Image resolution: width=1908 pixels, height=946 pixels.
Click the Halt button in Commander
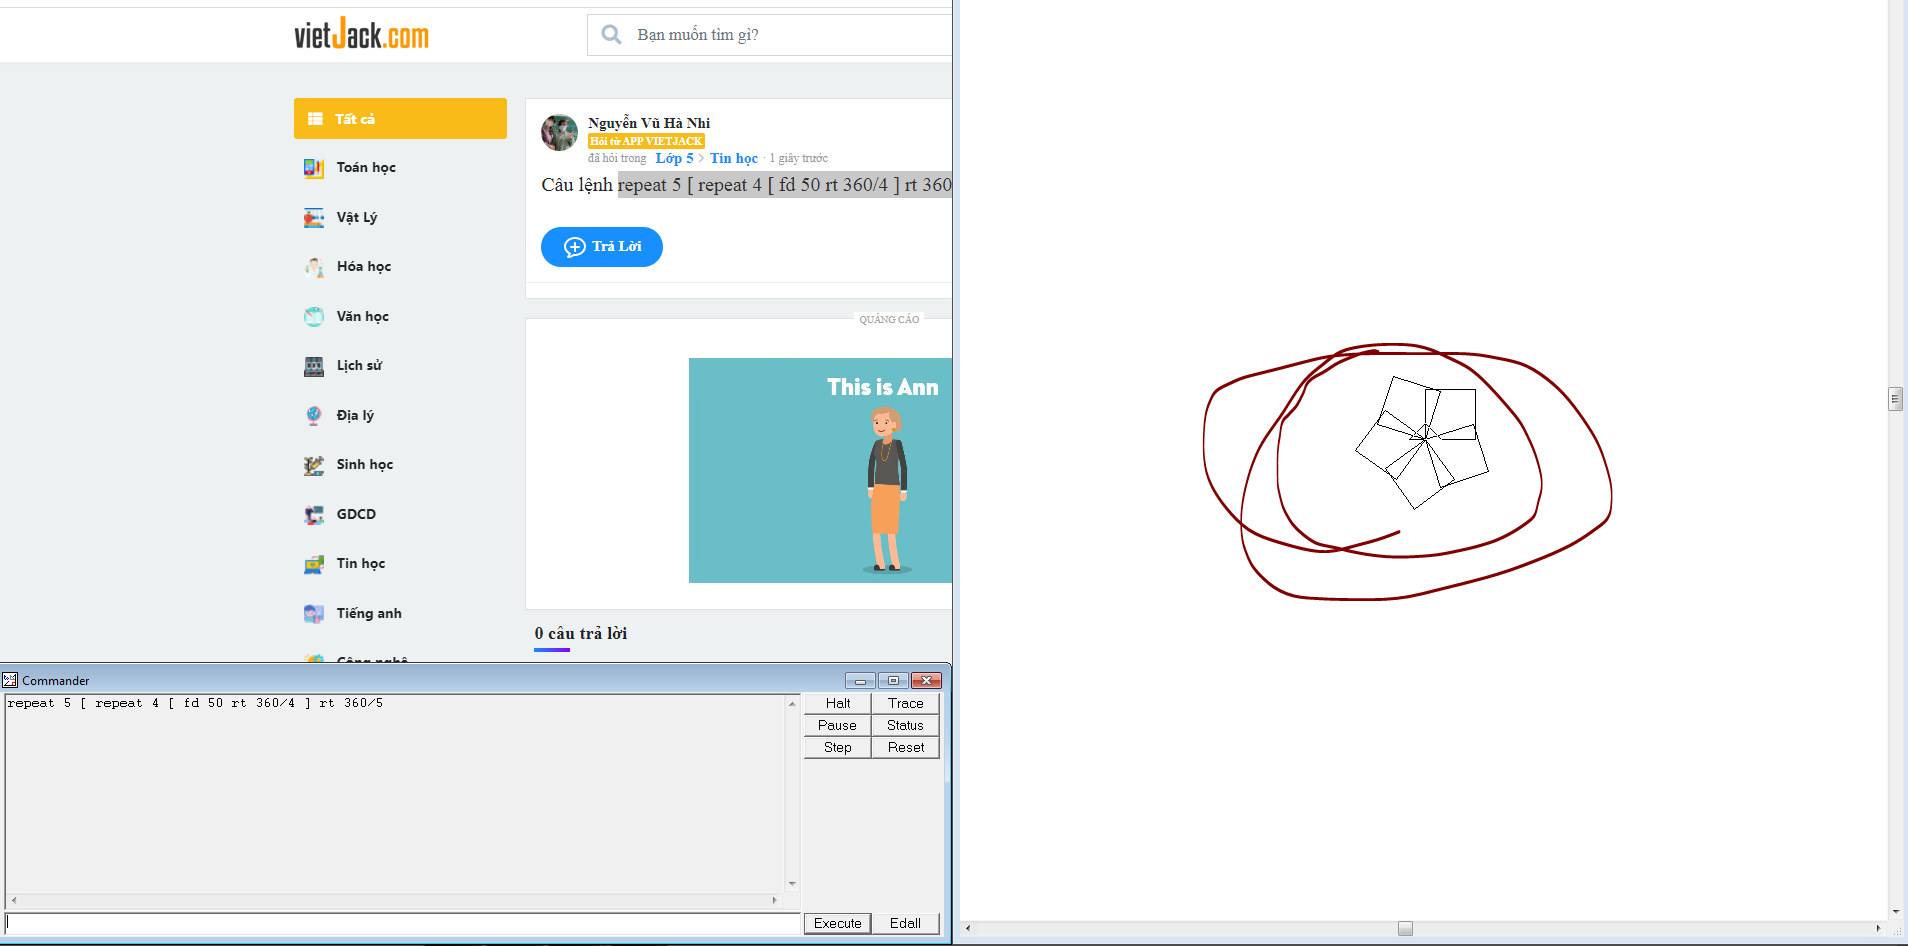[x=838, y=704]
